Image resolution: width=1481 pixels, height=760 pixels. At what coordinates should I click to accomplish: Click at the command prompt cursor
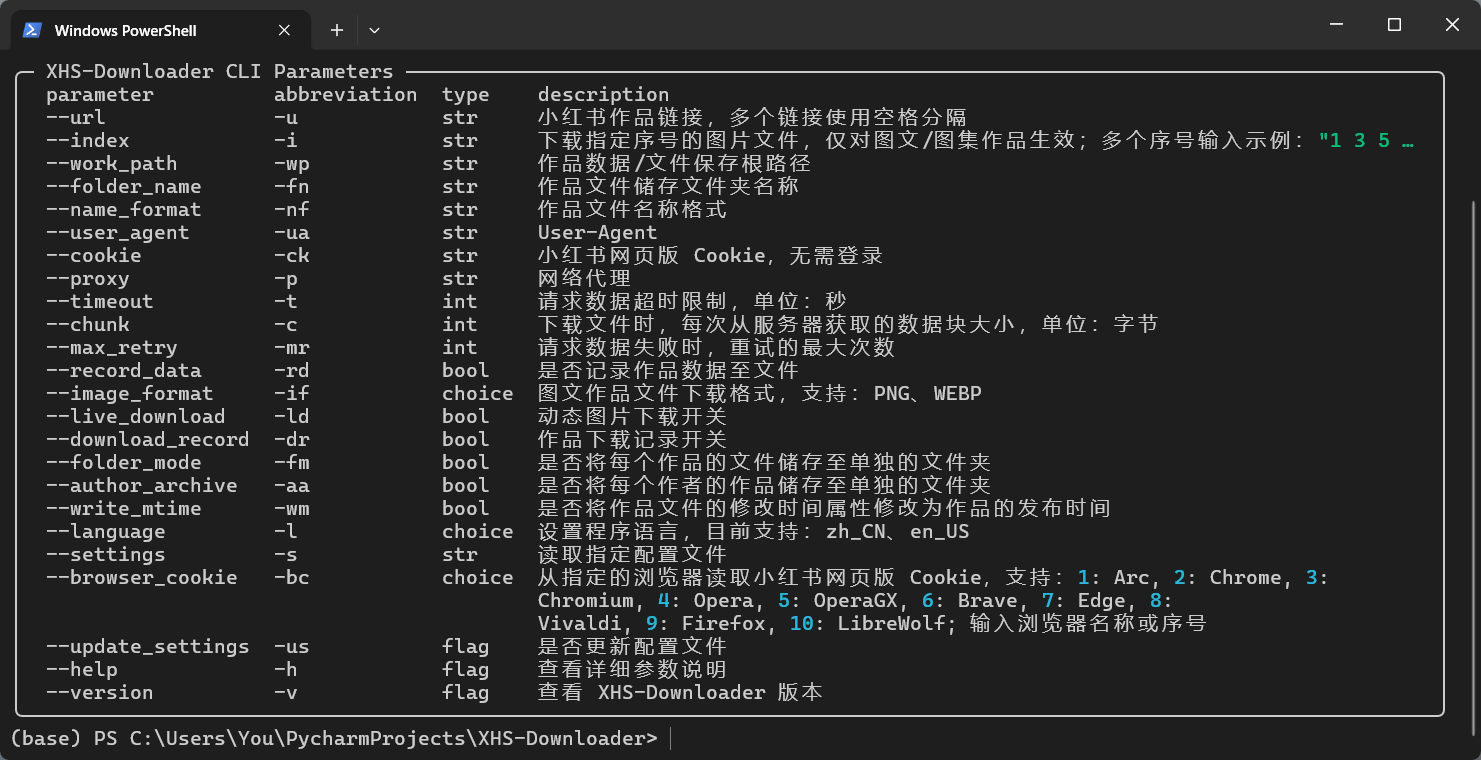(671, 739)
